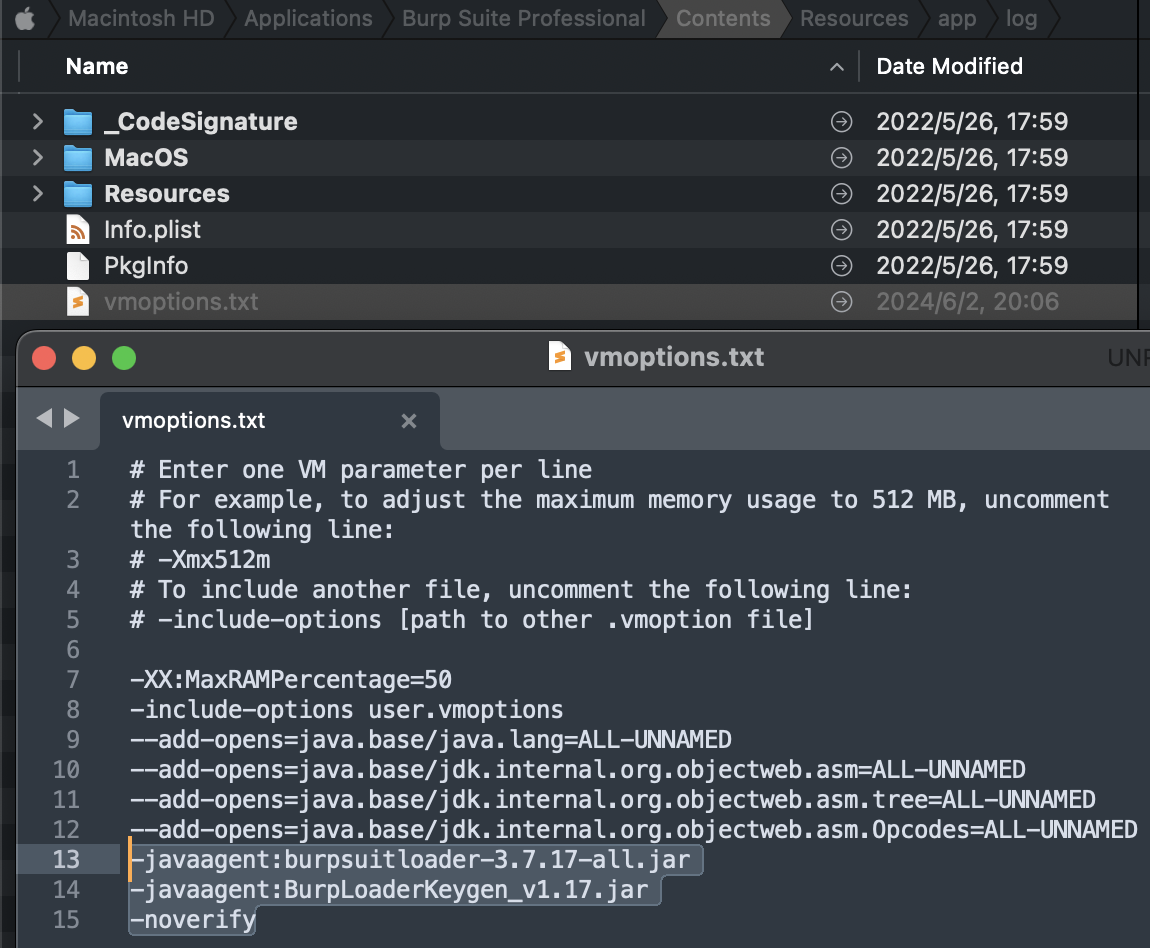Toggle sort direction caret in Name header
The width and height of the screenshot is (1150, 948).
point(836,67)
